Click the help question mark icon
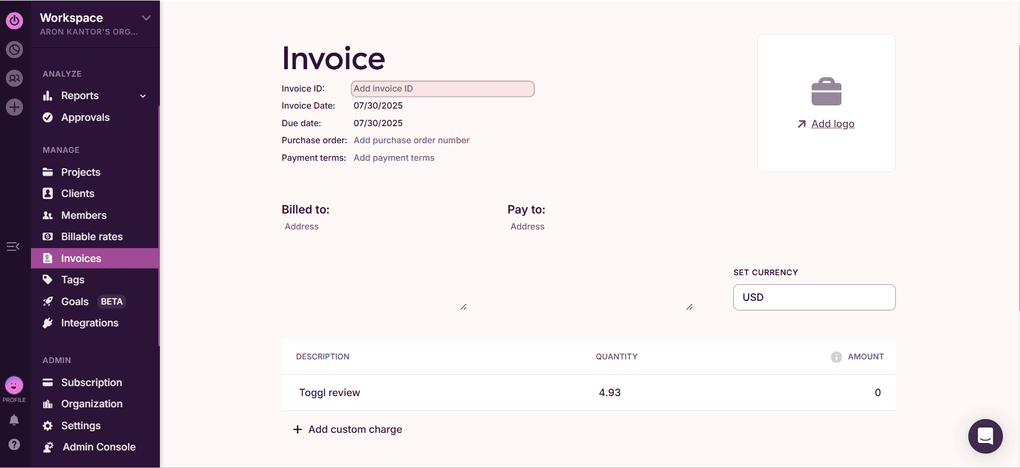 pyautogui.click(x=14, y=444)
